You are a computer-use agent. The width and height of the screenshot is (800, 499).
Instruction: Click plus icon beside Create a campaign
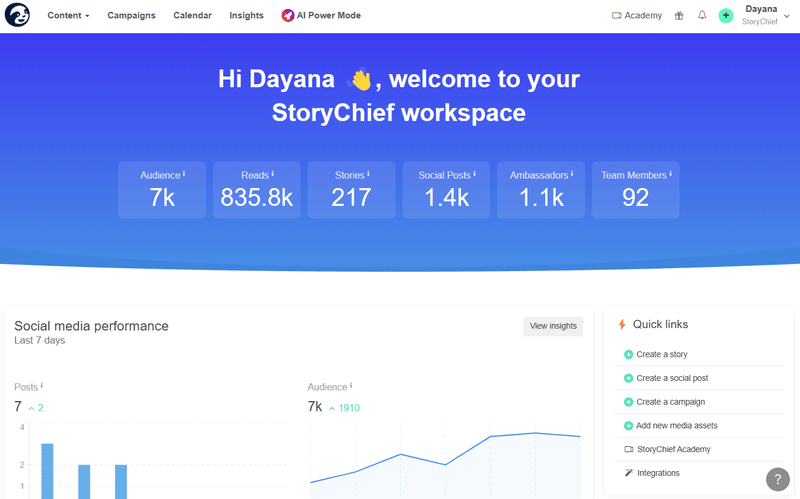coord(629,402)
